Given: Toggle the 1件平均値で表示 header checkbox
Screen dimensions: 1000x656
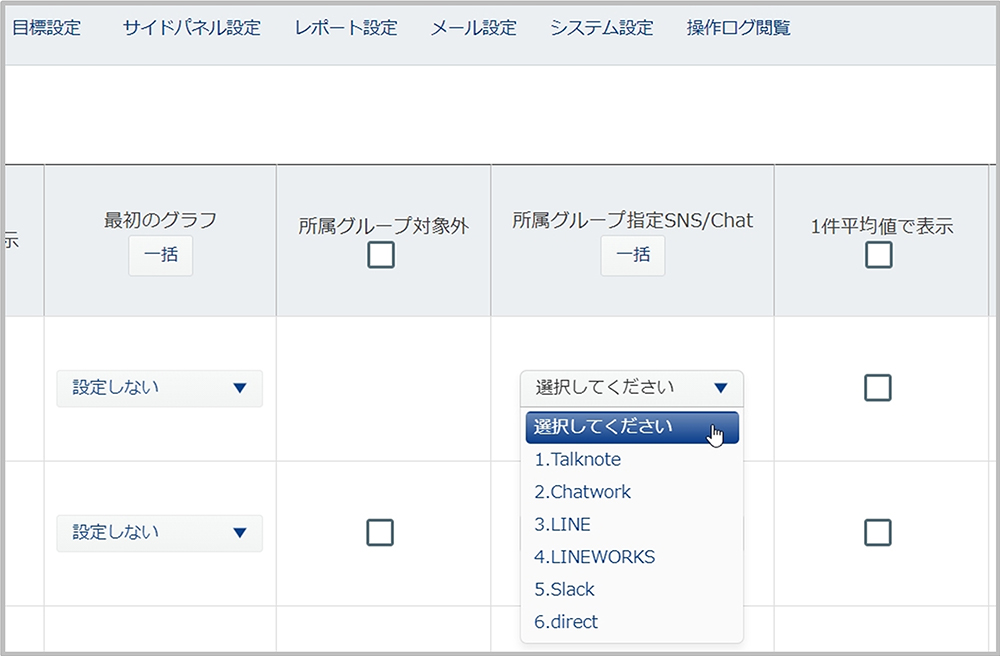Looking at the screenshot, I should click(x=878, y=255).
